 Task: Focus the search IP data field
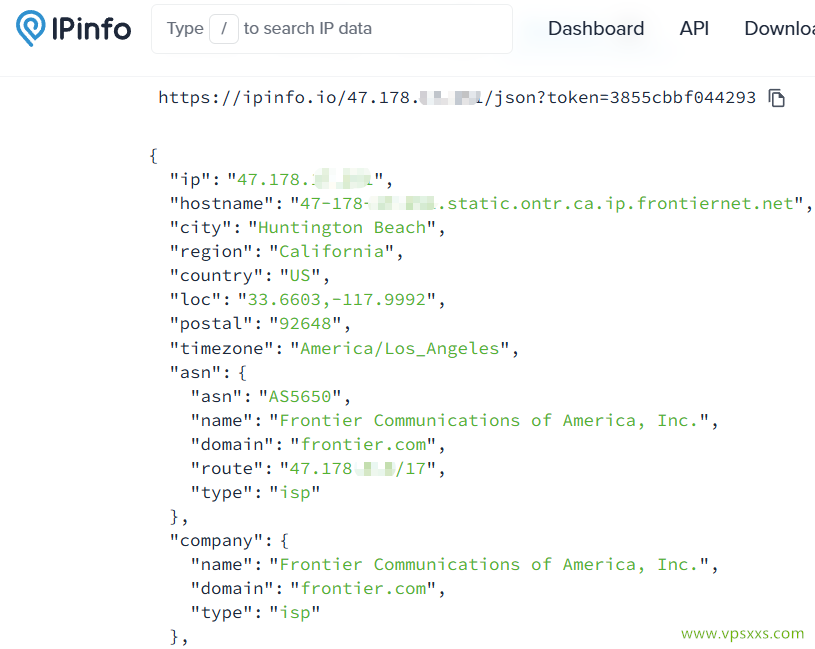click(332, 29)
